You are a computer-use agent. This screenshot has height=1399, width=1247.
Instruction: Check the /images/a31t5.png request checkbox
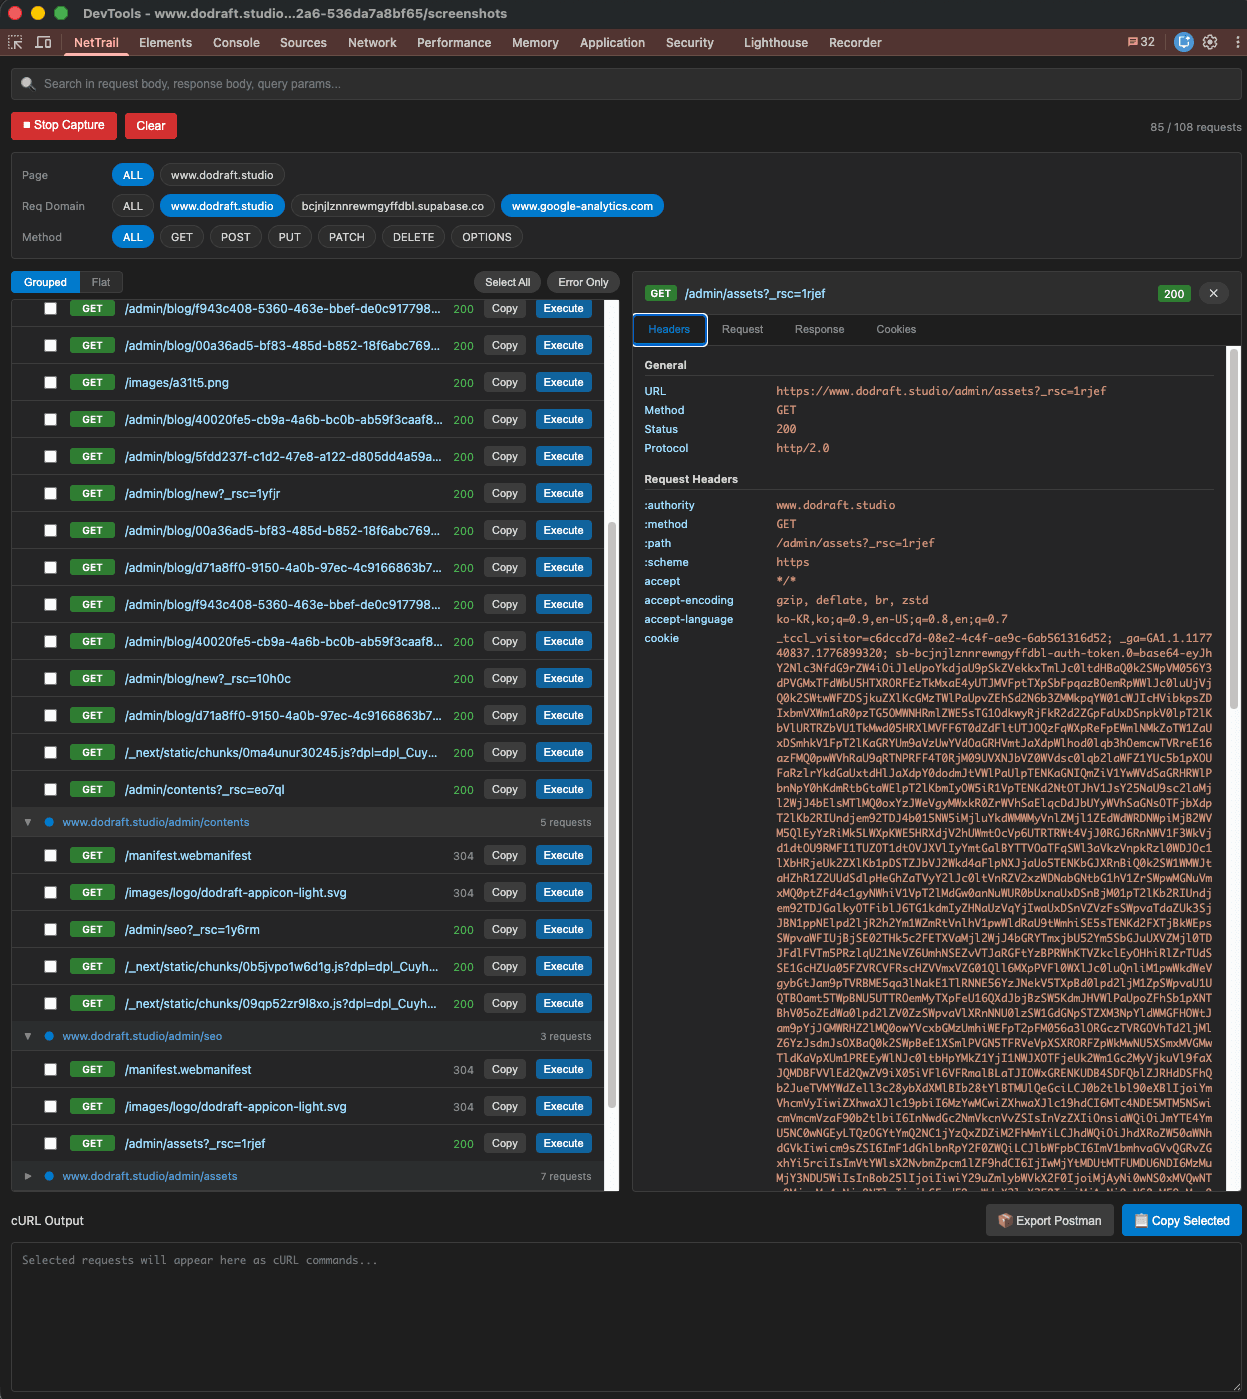click(x=50, y=383)
